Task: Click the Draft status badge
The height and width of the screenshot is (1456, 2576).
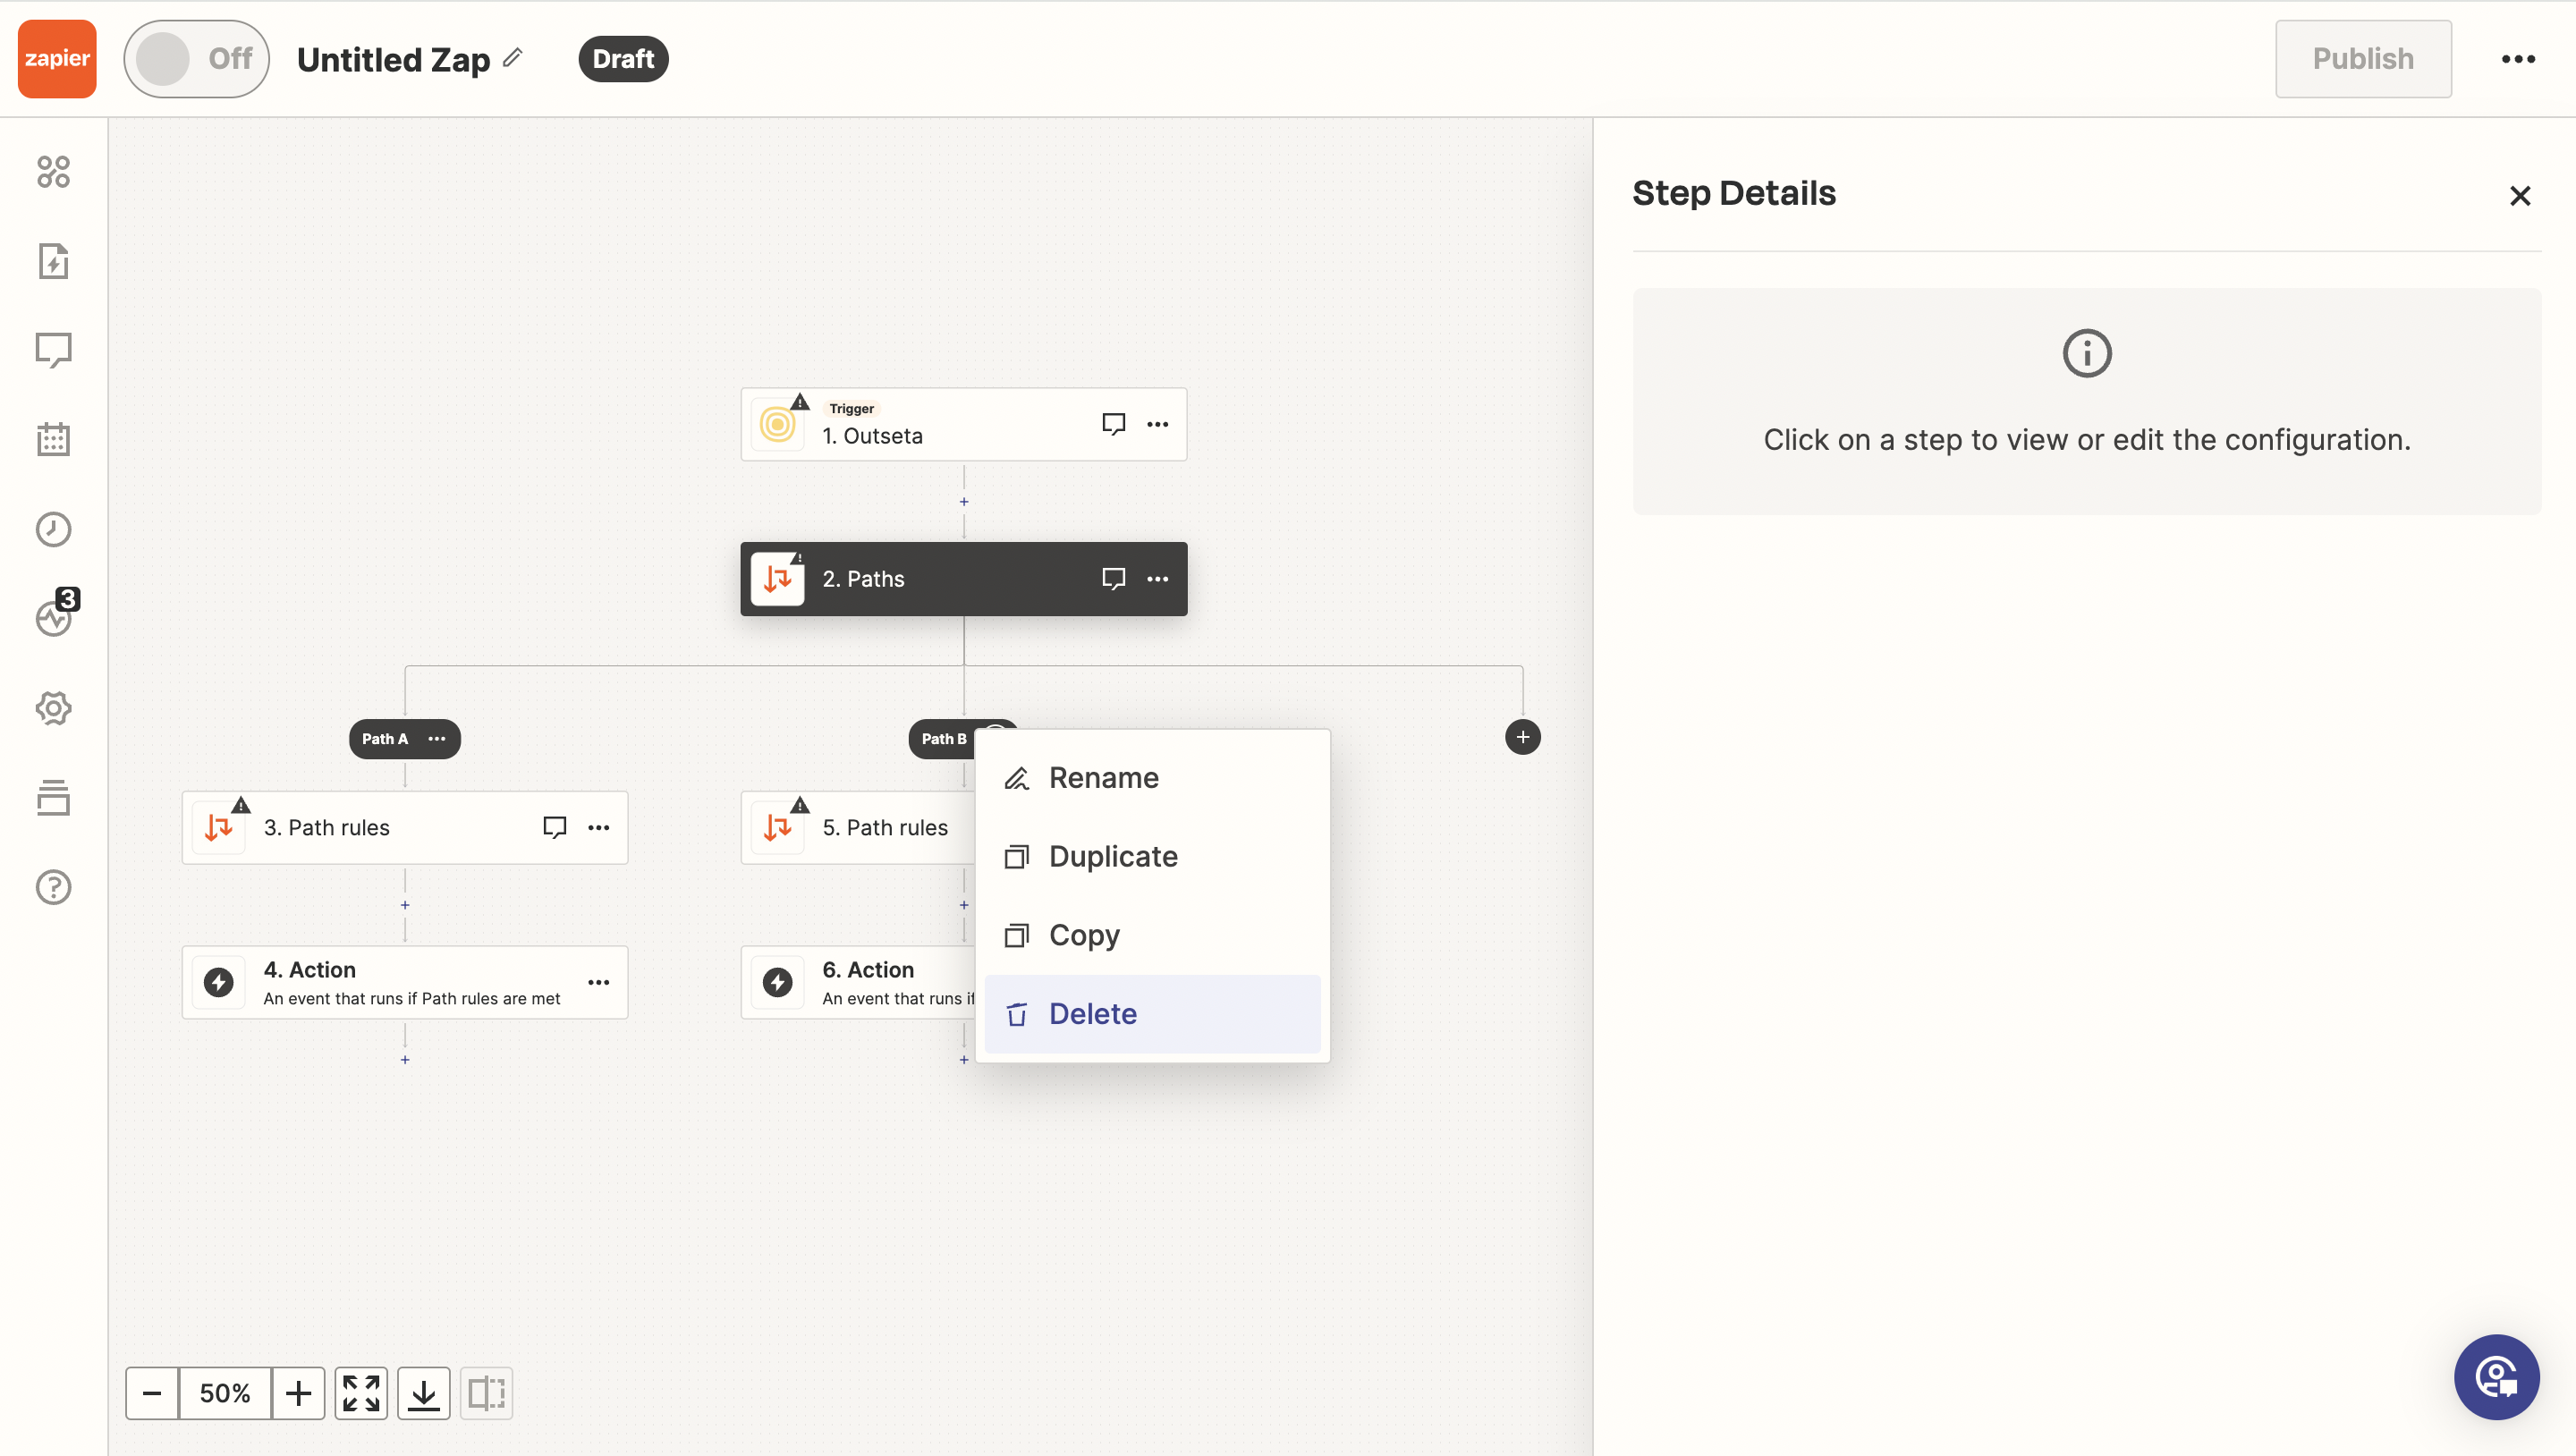Action: coord(623,59)
